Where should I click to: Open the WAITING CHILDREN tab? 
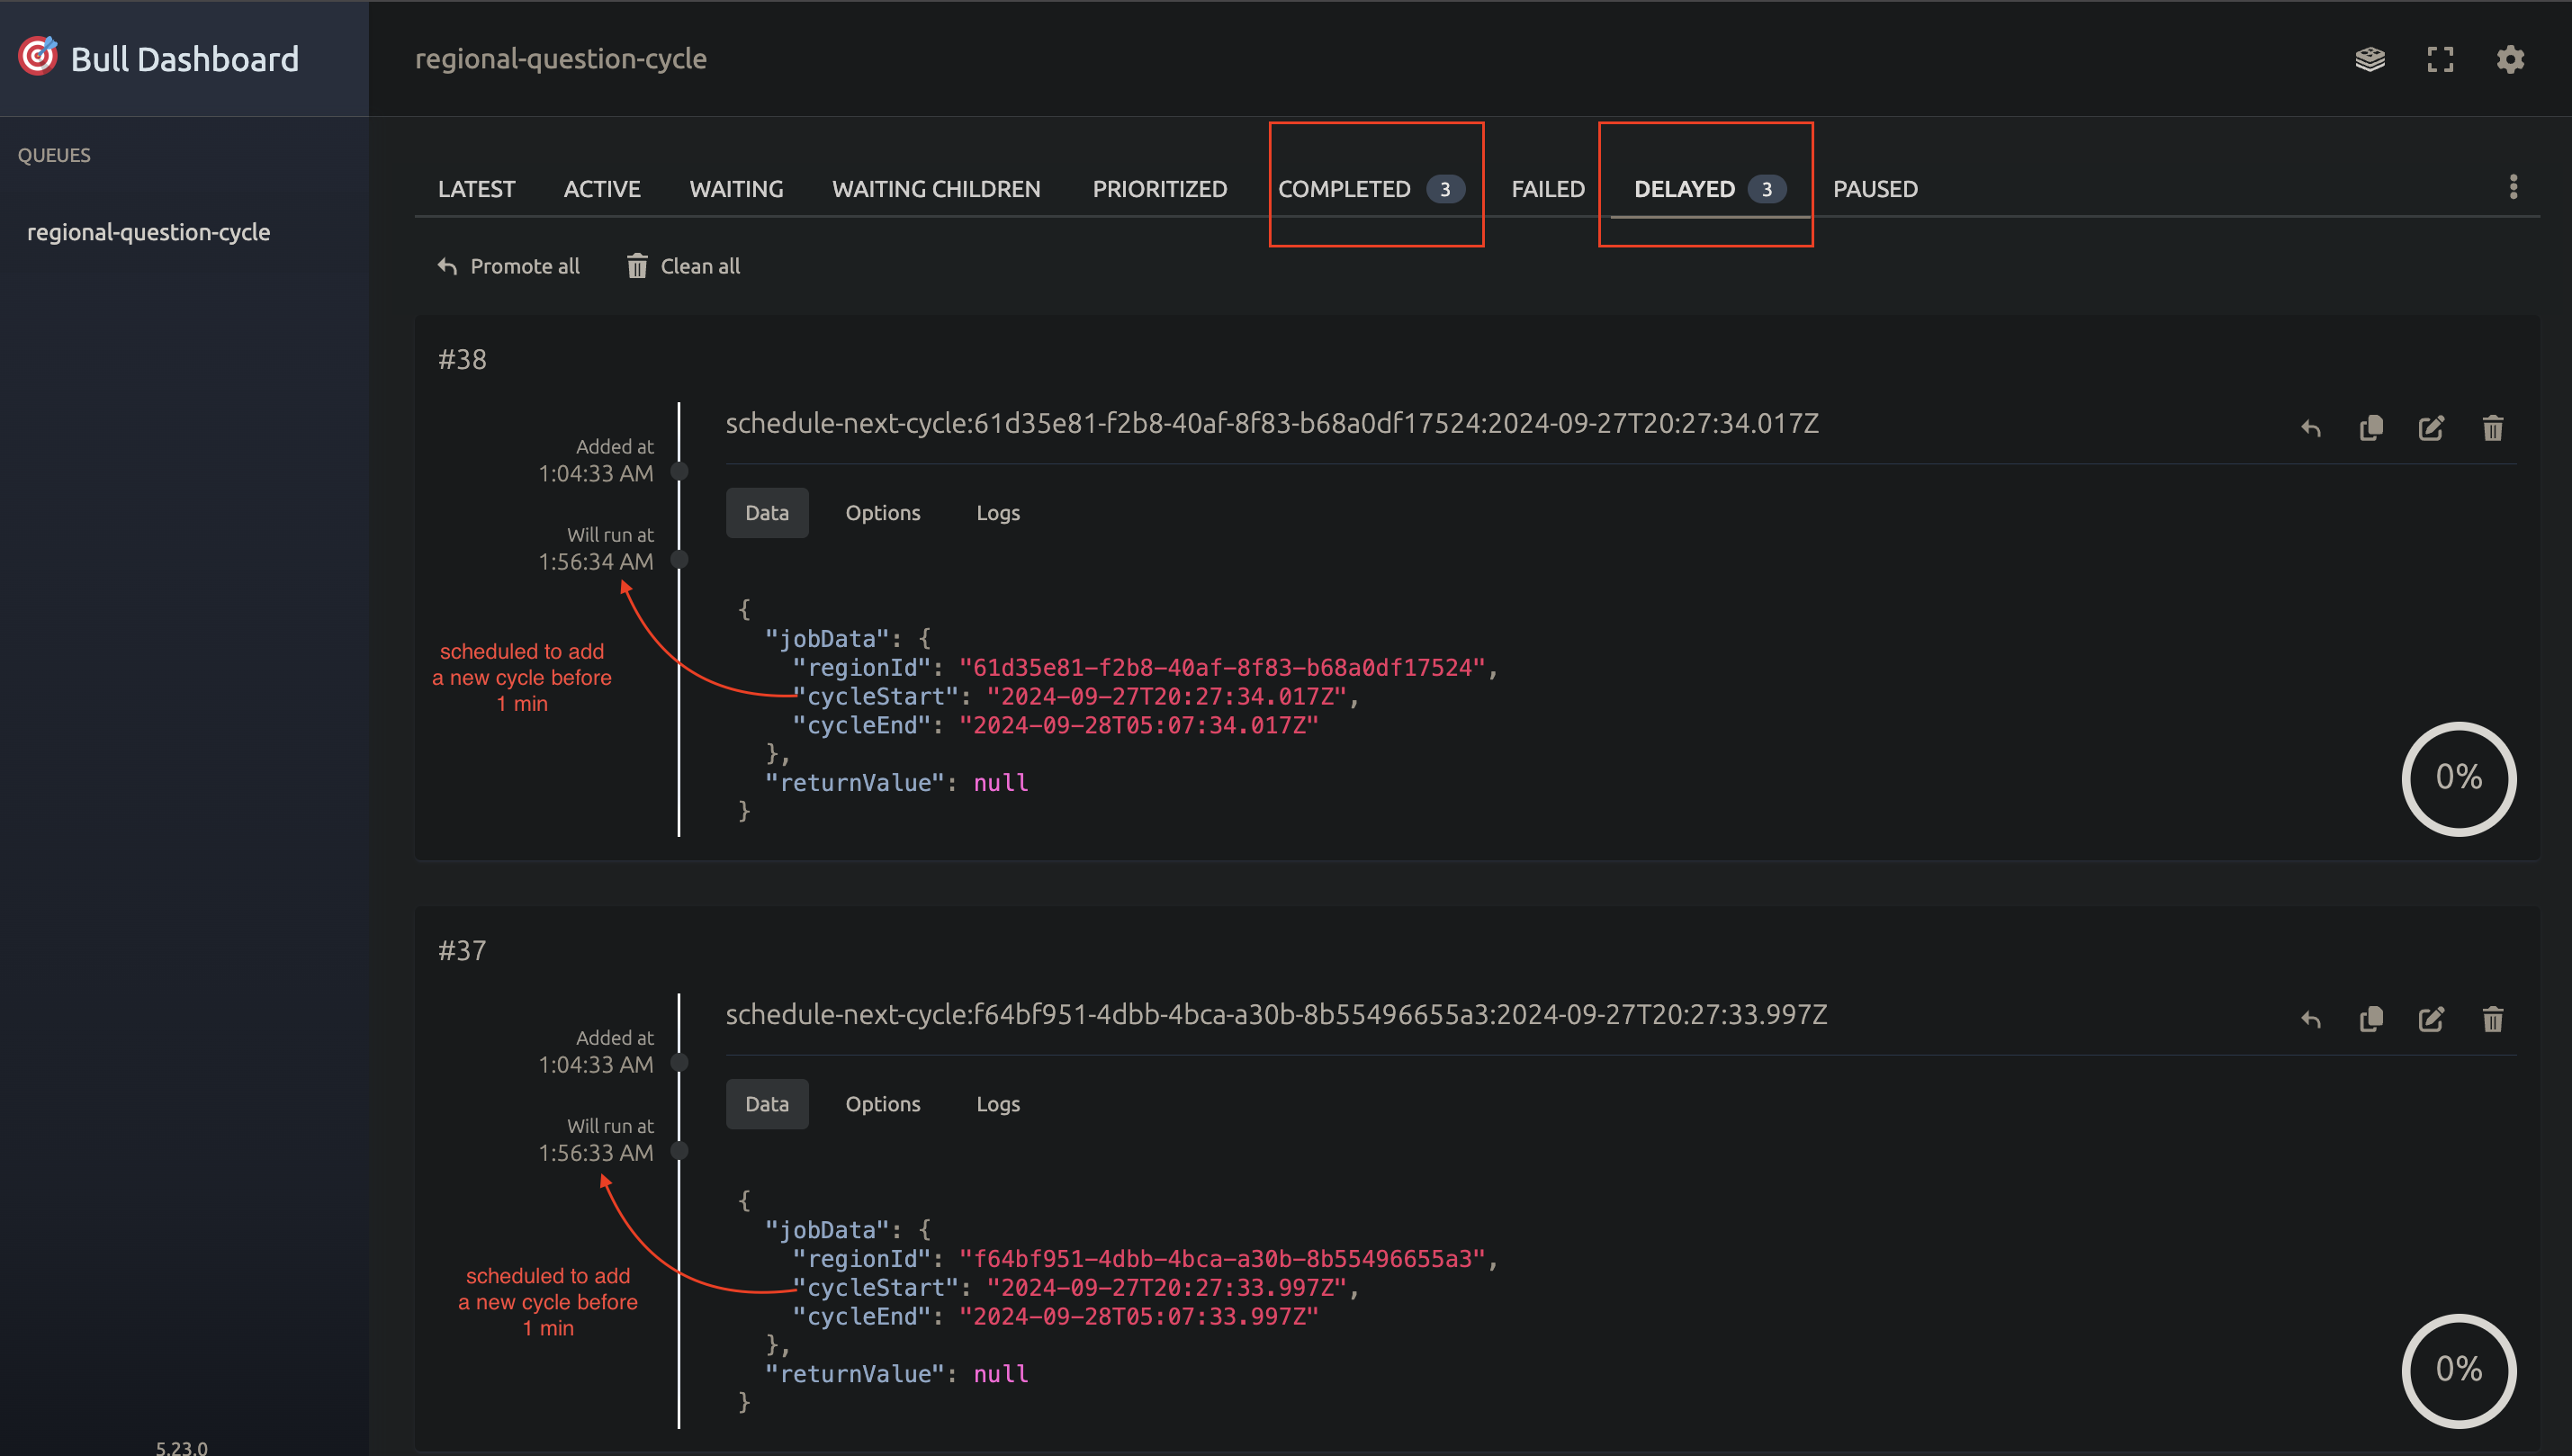point(936,189)
